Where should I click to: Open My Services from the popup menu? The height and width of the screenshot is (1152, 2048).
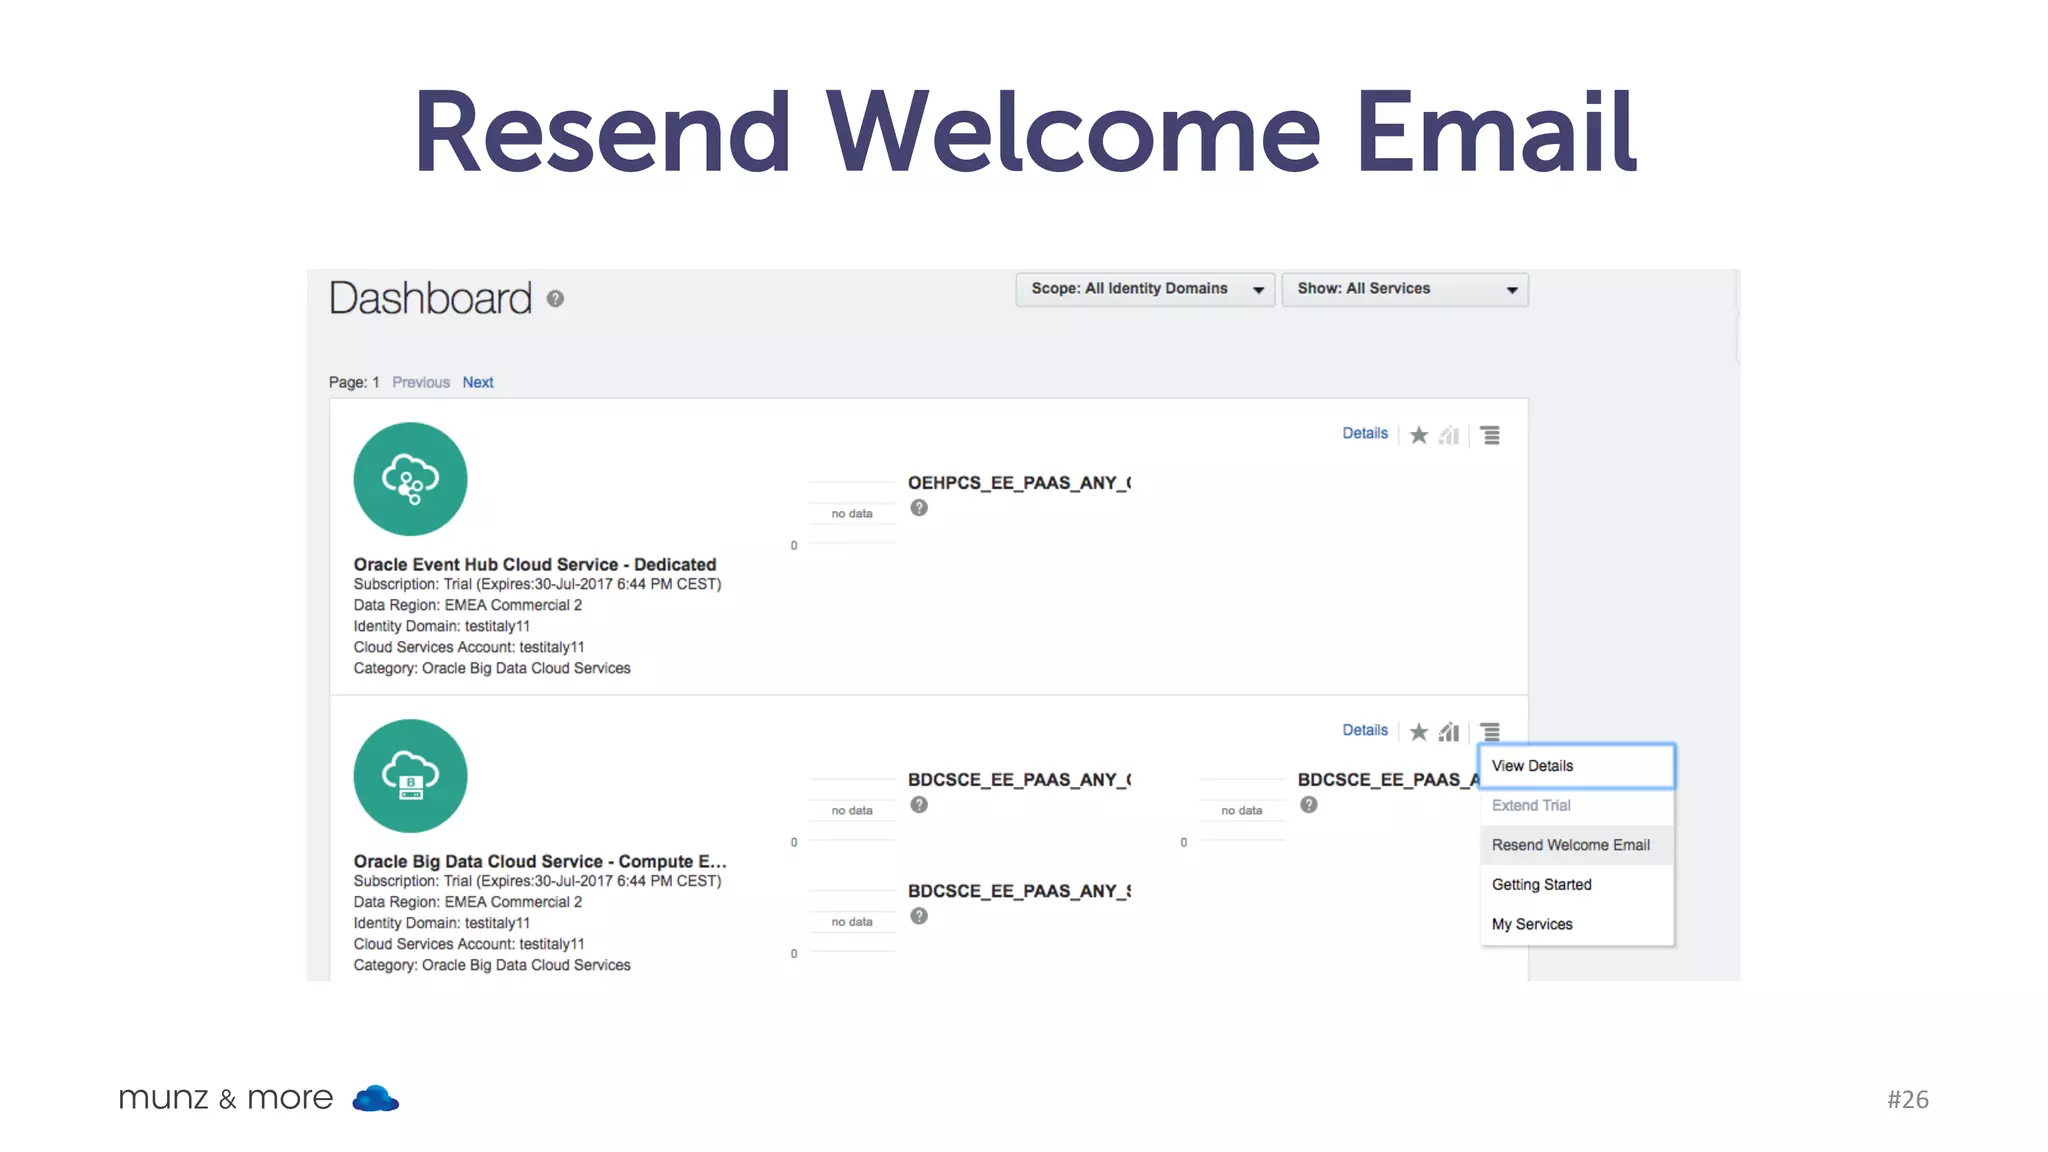(x=1532, y=924)
